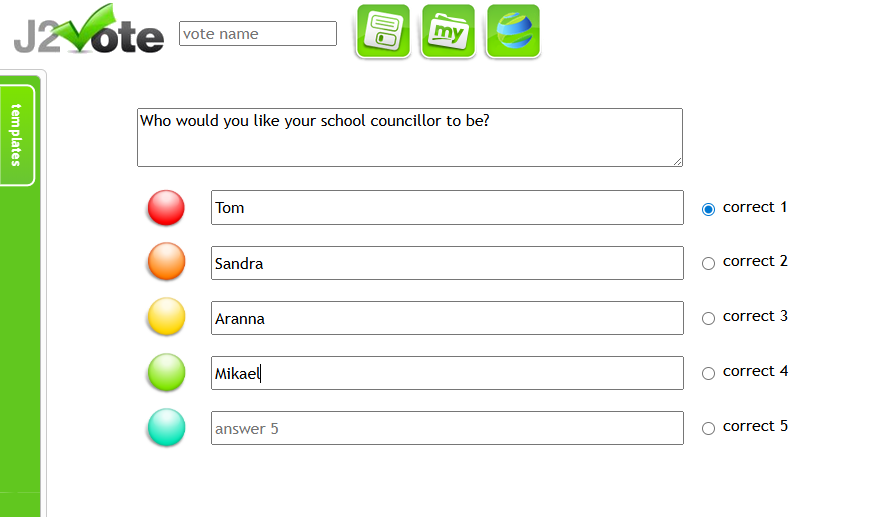Click the green ball next to Mikael
The width and height of the screenshot is (895, 517).
tap(166, 372)
